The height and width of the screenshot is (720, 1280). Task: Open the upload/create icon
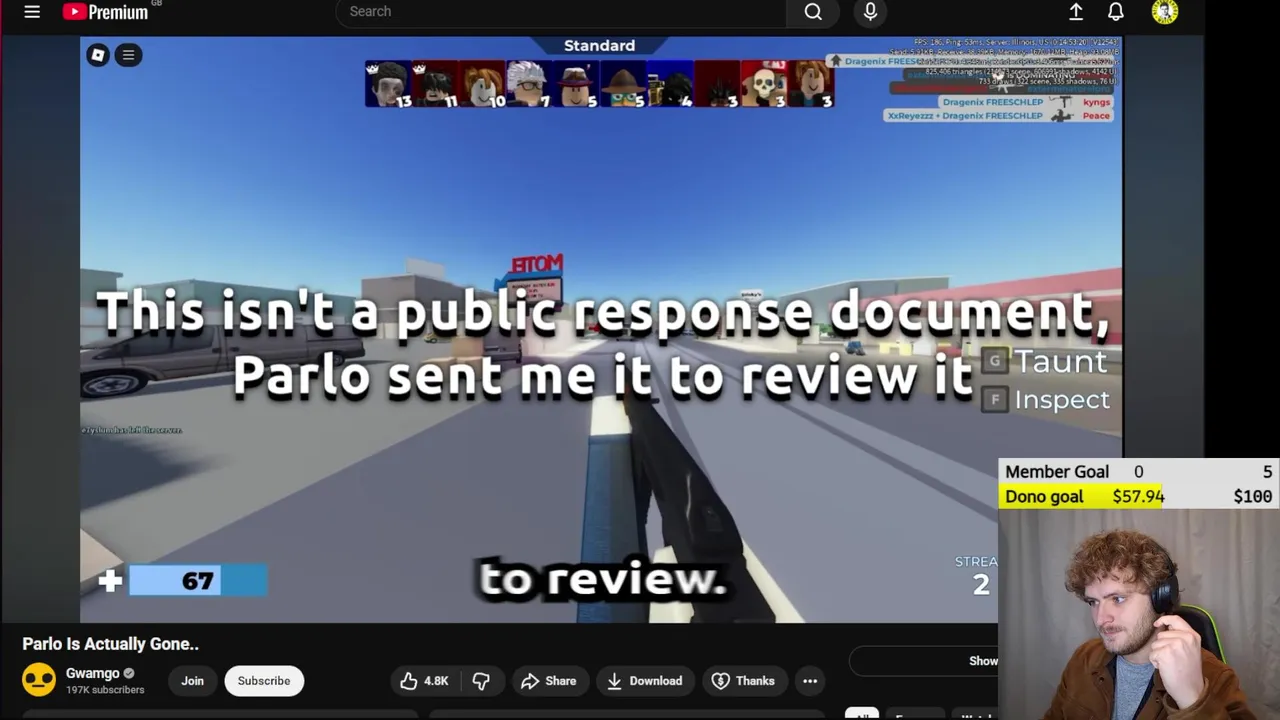coord(1076,12)
